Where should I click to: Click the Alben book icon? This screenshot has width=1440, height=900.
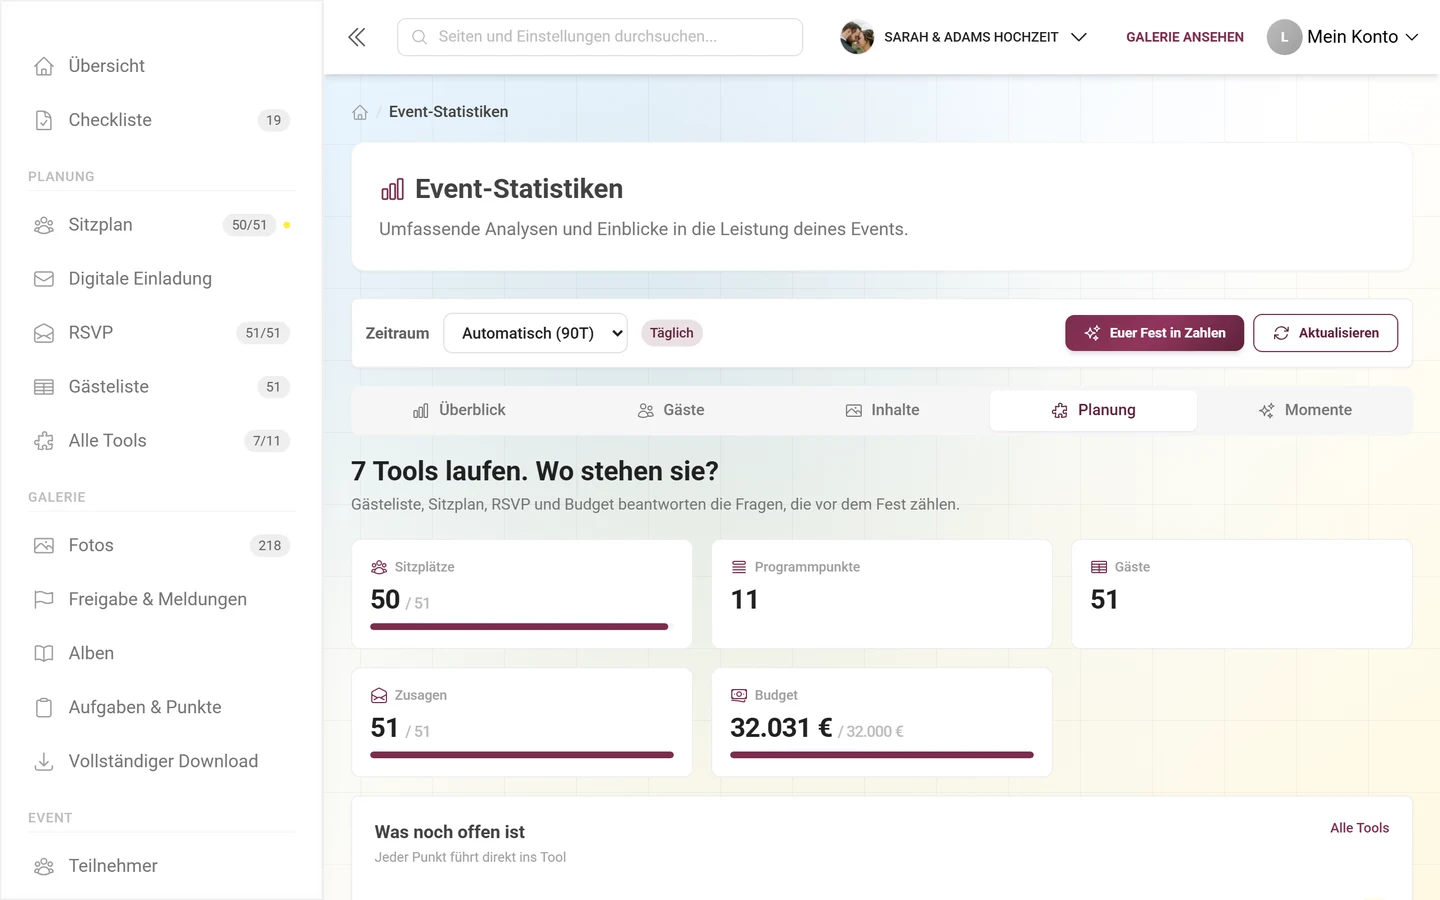(44, 654)
